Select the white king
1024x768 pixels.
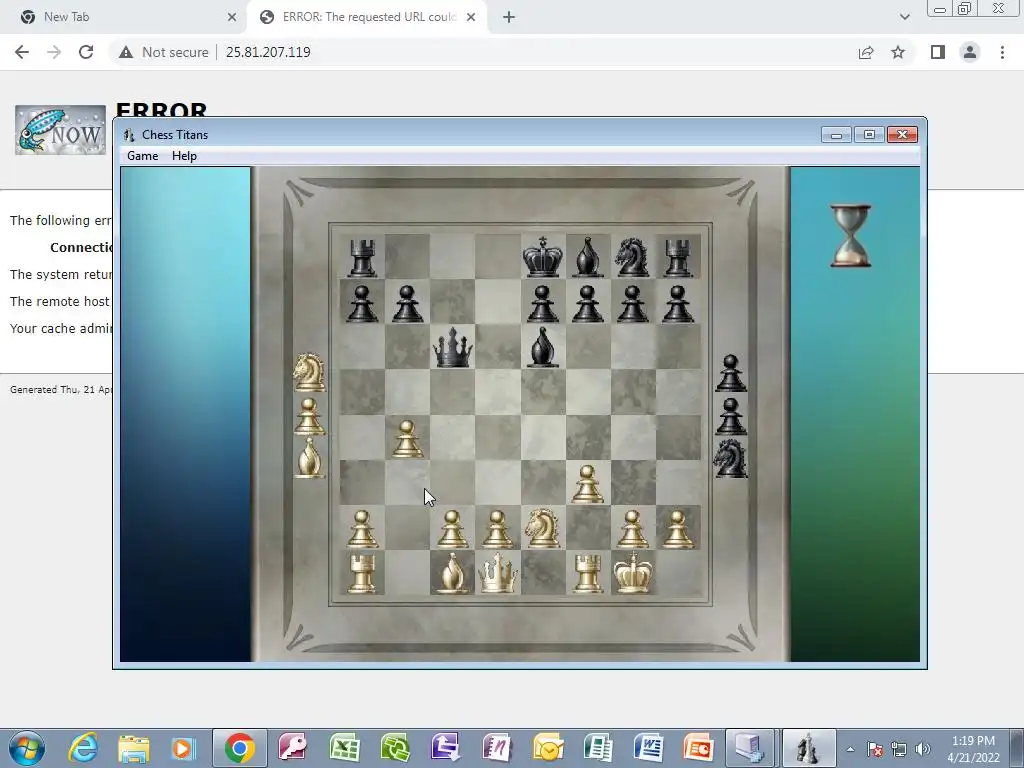tap(633, 573)
